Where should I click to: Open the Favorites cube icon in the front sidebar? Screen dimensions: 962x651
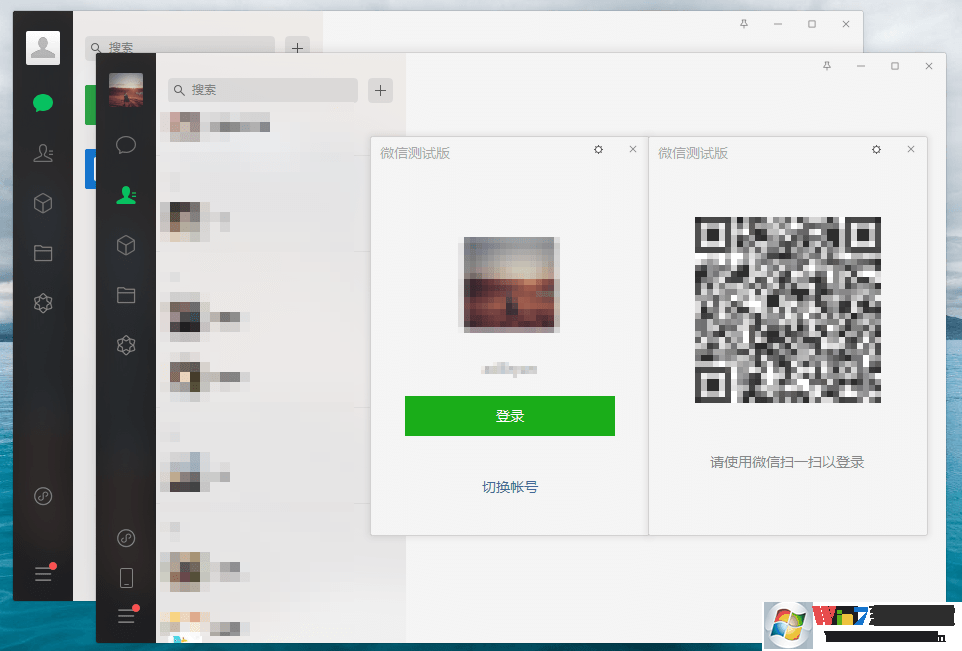126,245
